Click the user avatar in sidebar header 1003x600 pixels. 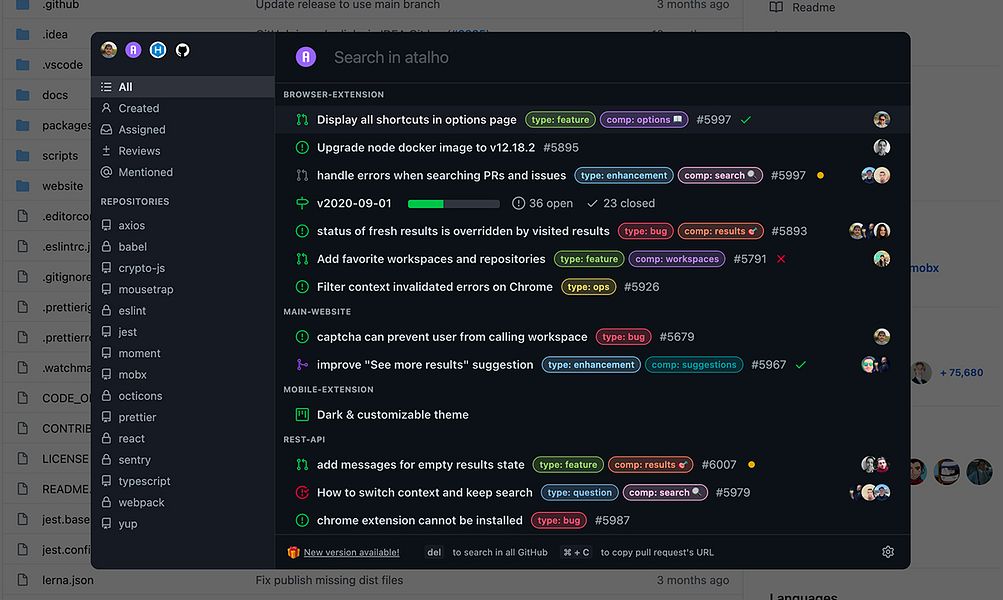[x=109, y=50]
